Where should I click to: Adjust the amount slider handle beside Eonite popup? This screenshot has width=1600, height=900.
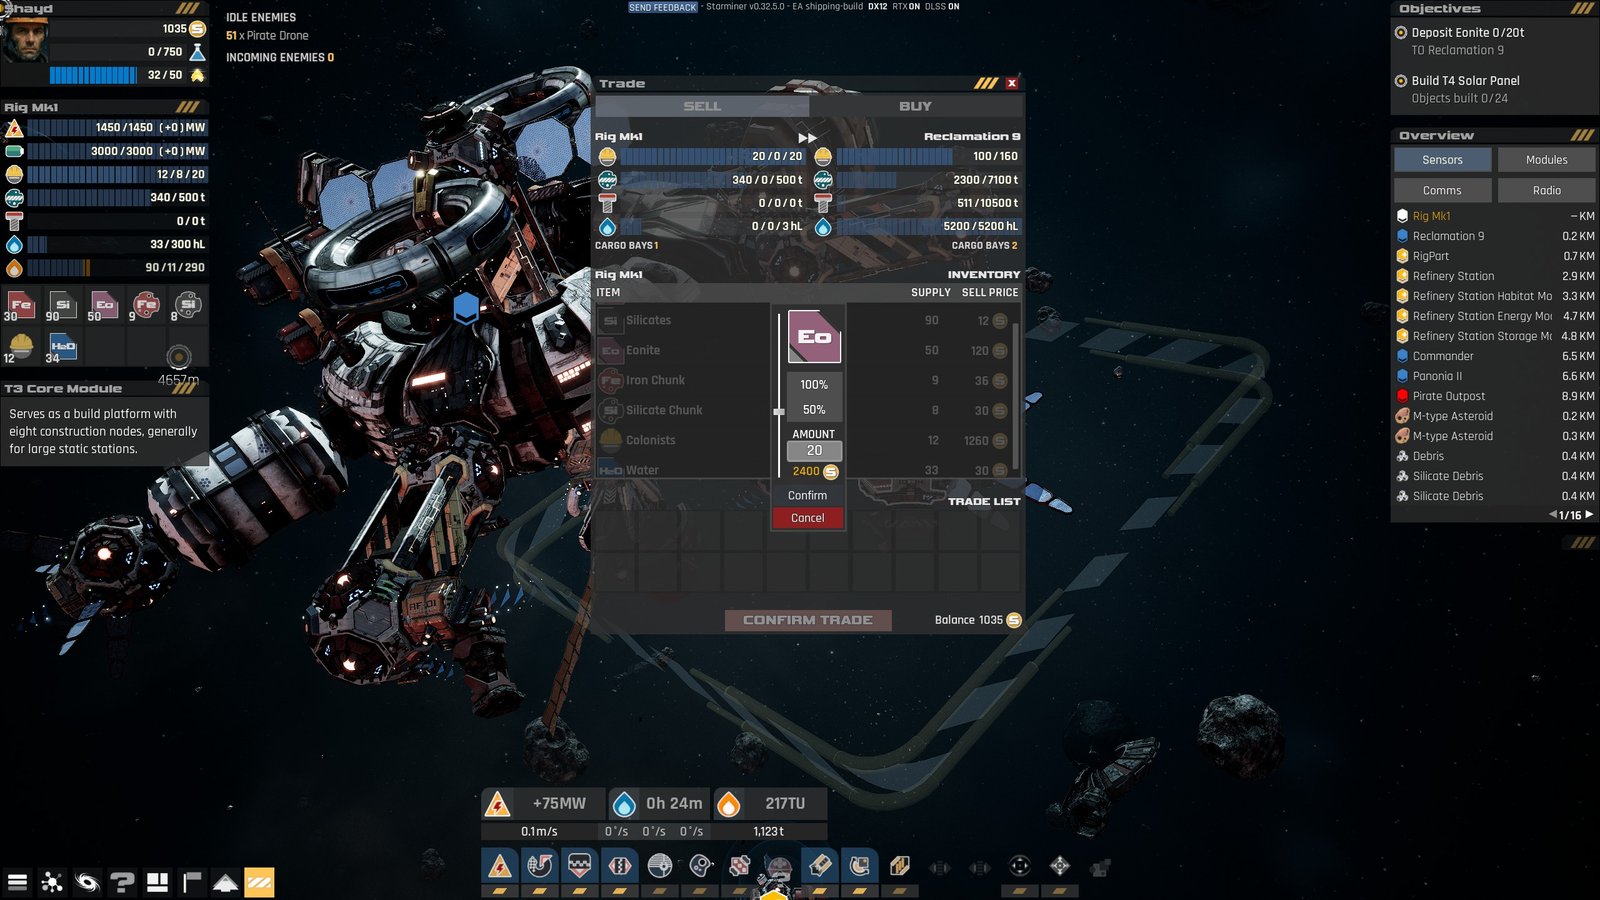[x=779, y=411]
